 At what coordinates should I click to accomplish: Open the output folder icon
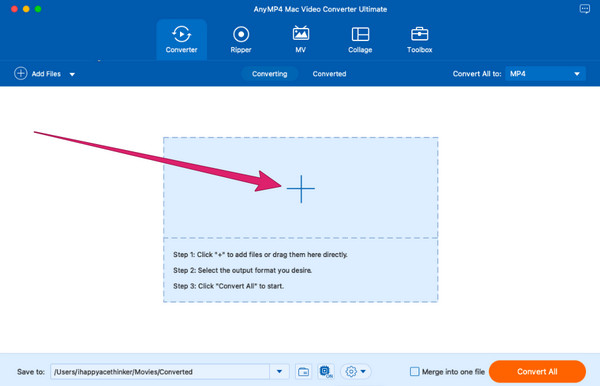303,371
